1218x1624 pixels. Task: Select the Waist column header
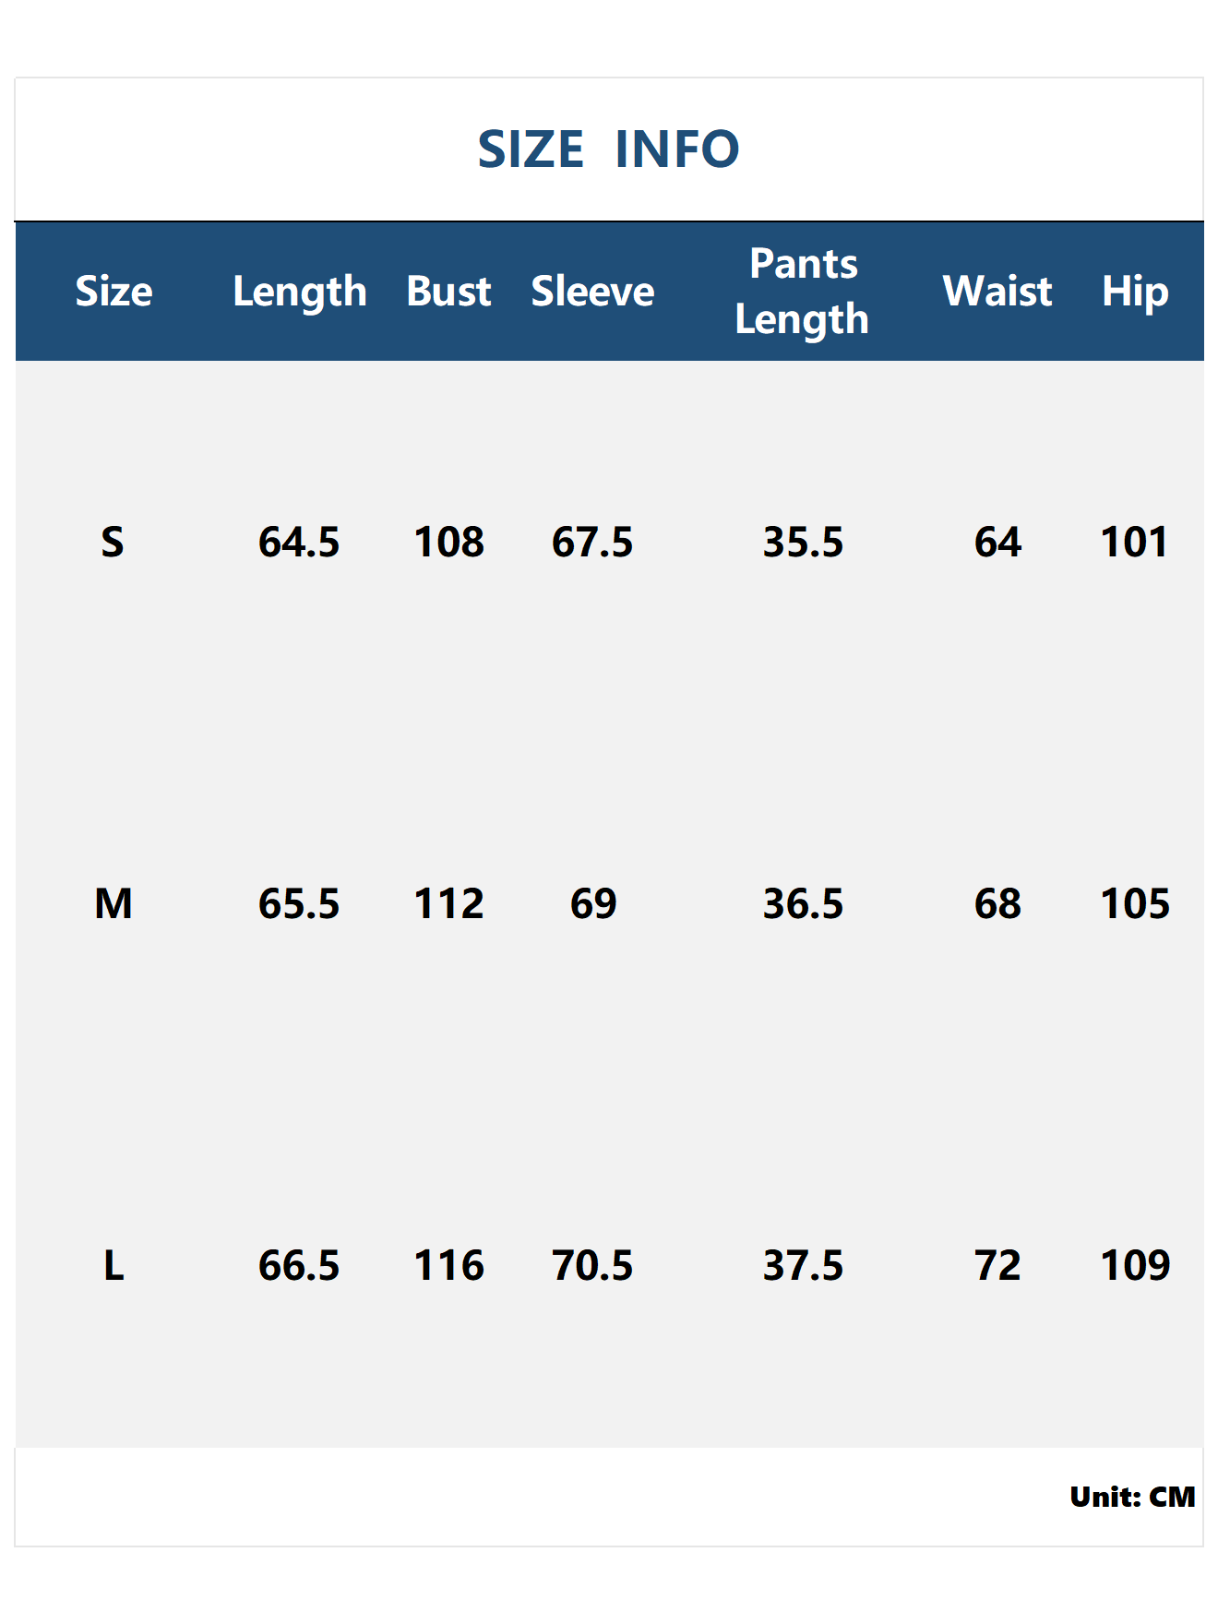point(997,292)
